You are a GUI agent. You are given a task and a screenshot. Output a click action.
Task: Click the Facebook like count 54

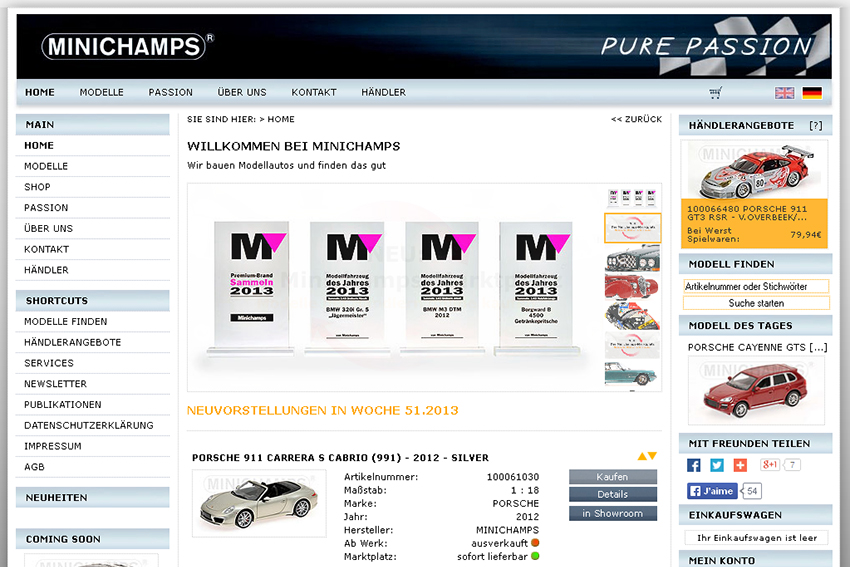click(752, 491)
